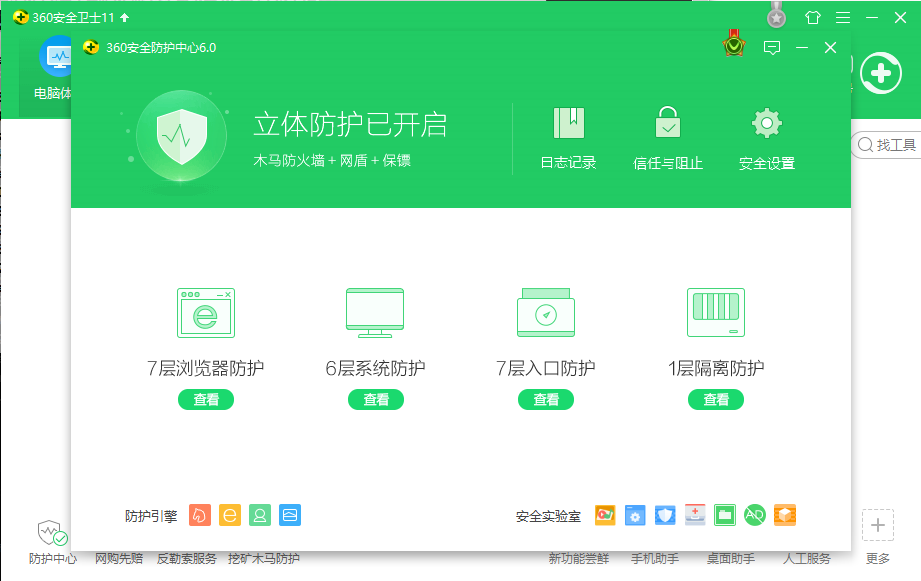Click 查看 under 7层浏览器防护
Image resolution: width=921 pixels, height=581 pixels.
pyautogui.click(x=206, y=399)
